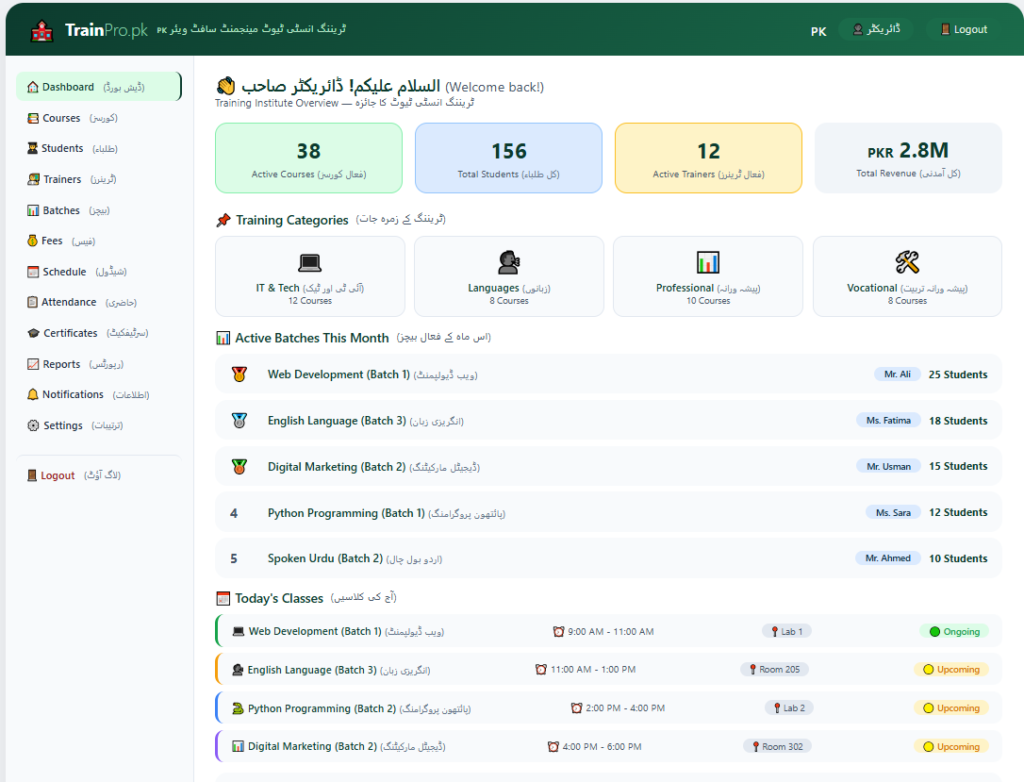Click the pushpin icon beside Training Categories
1024x782 pixels.
[x=223, y=220]
